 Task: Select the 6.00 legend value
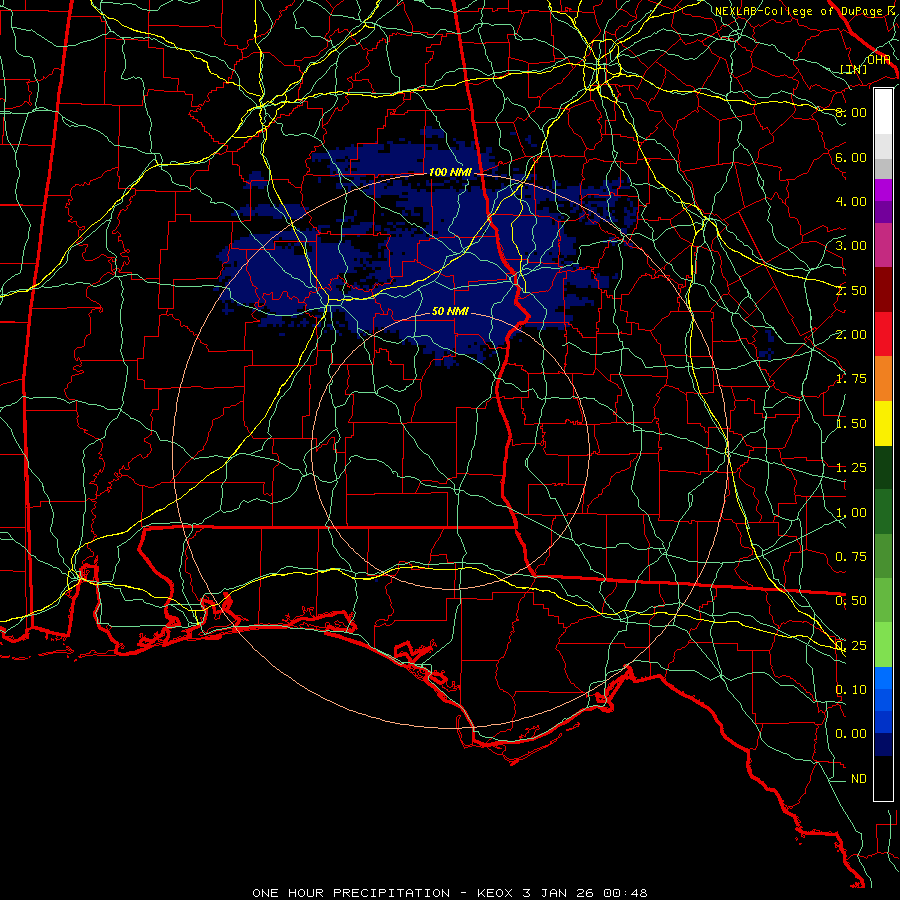[851, 157]
